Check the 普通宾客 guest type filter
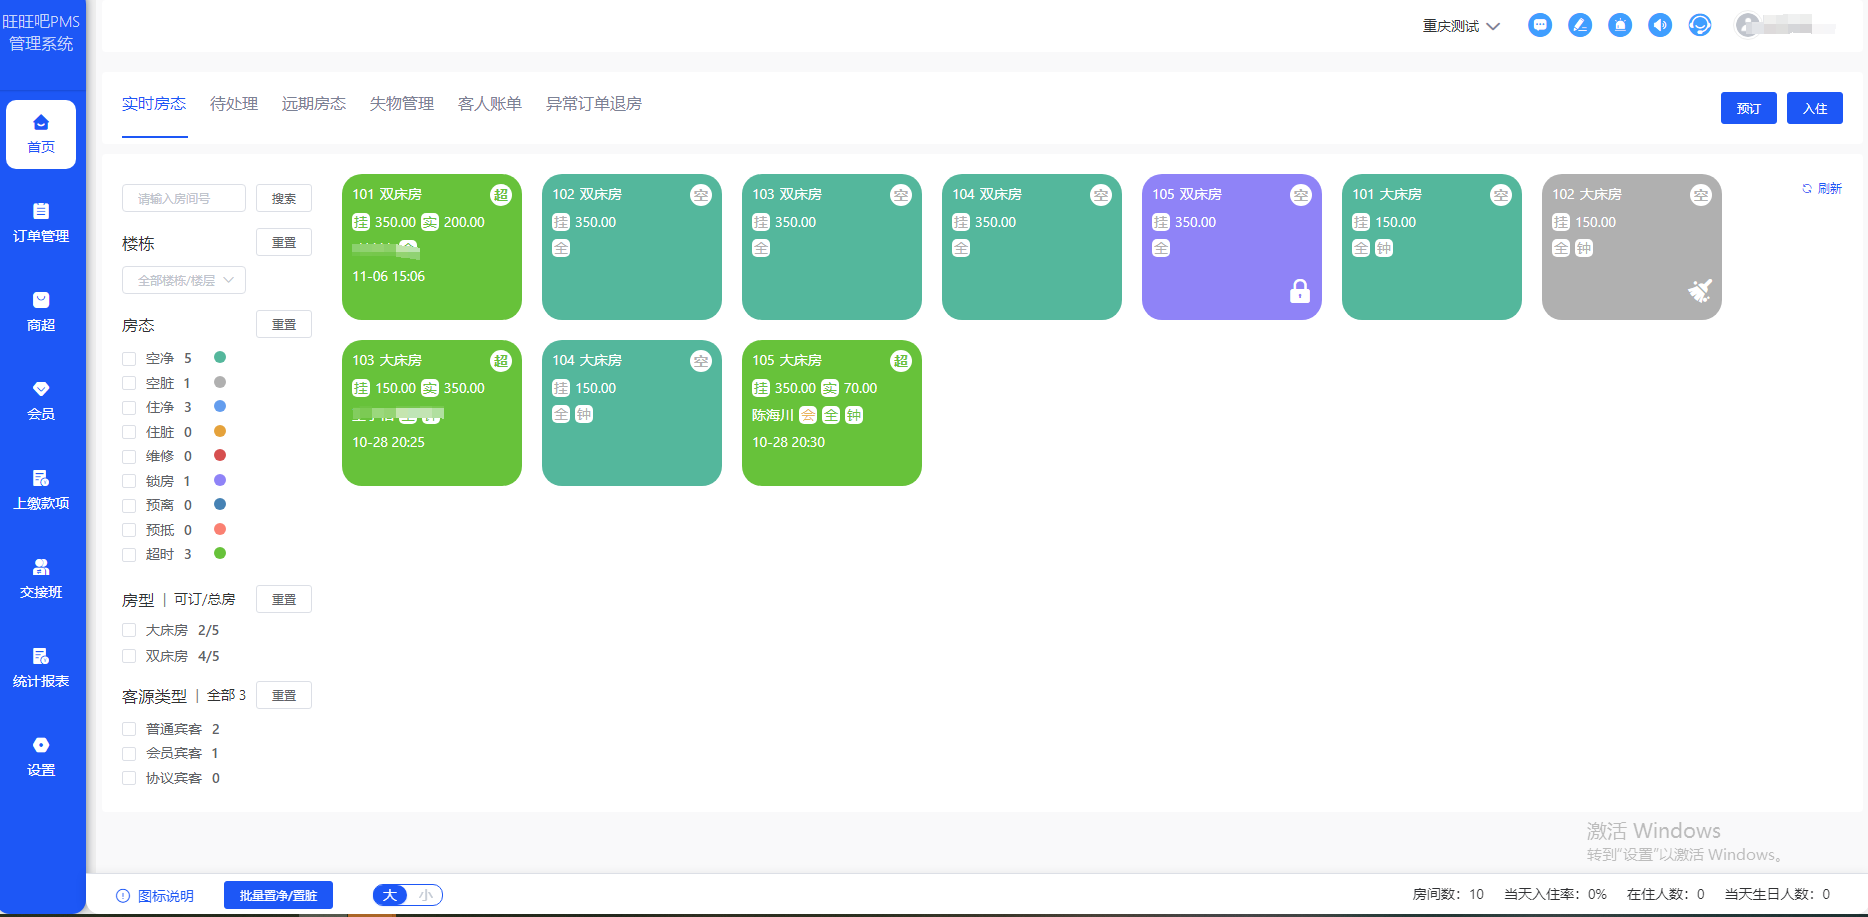Screen dimensions: 1868x917 click(128, 729)
